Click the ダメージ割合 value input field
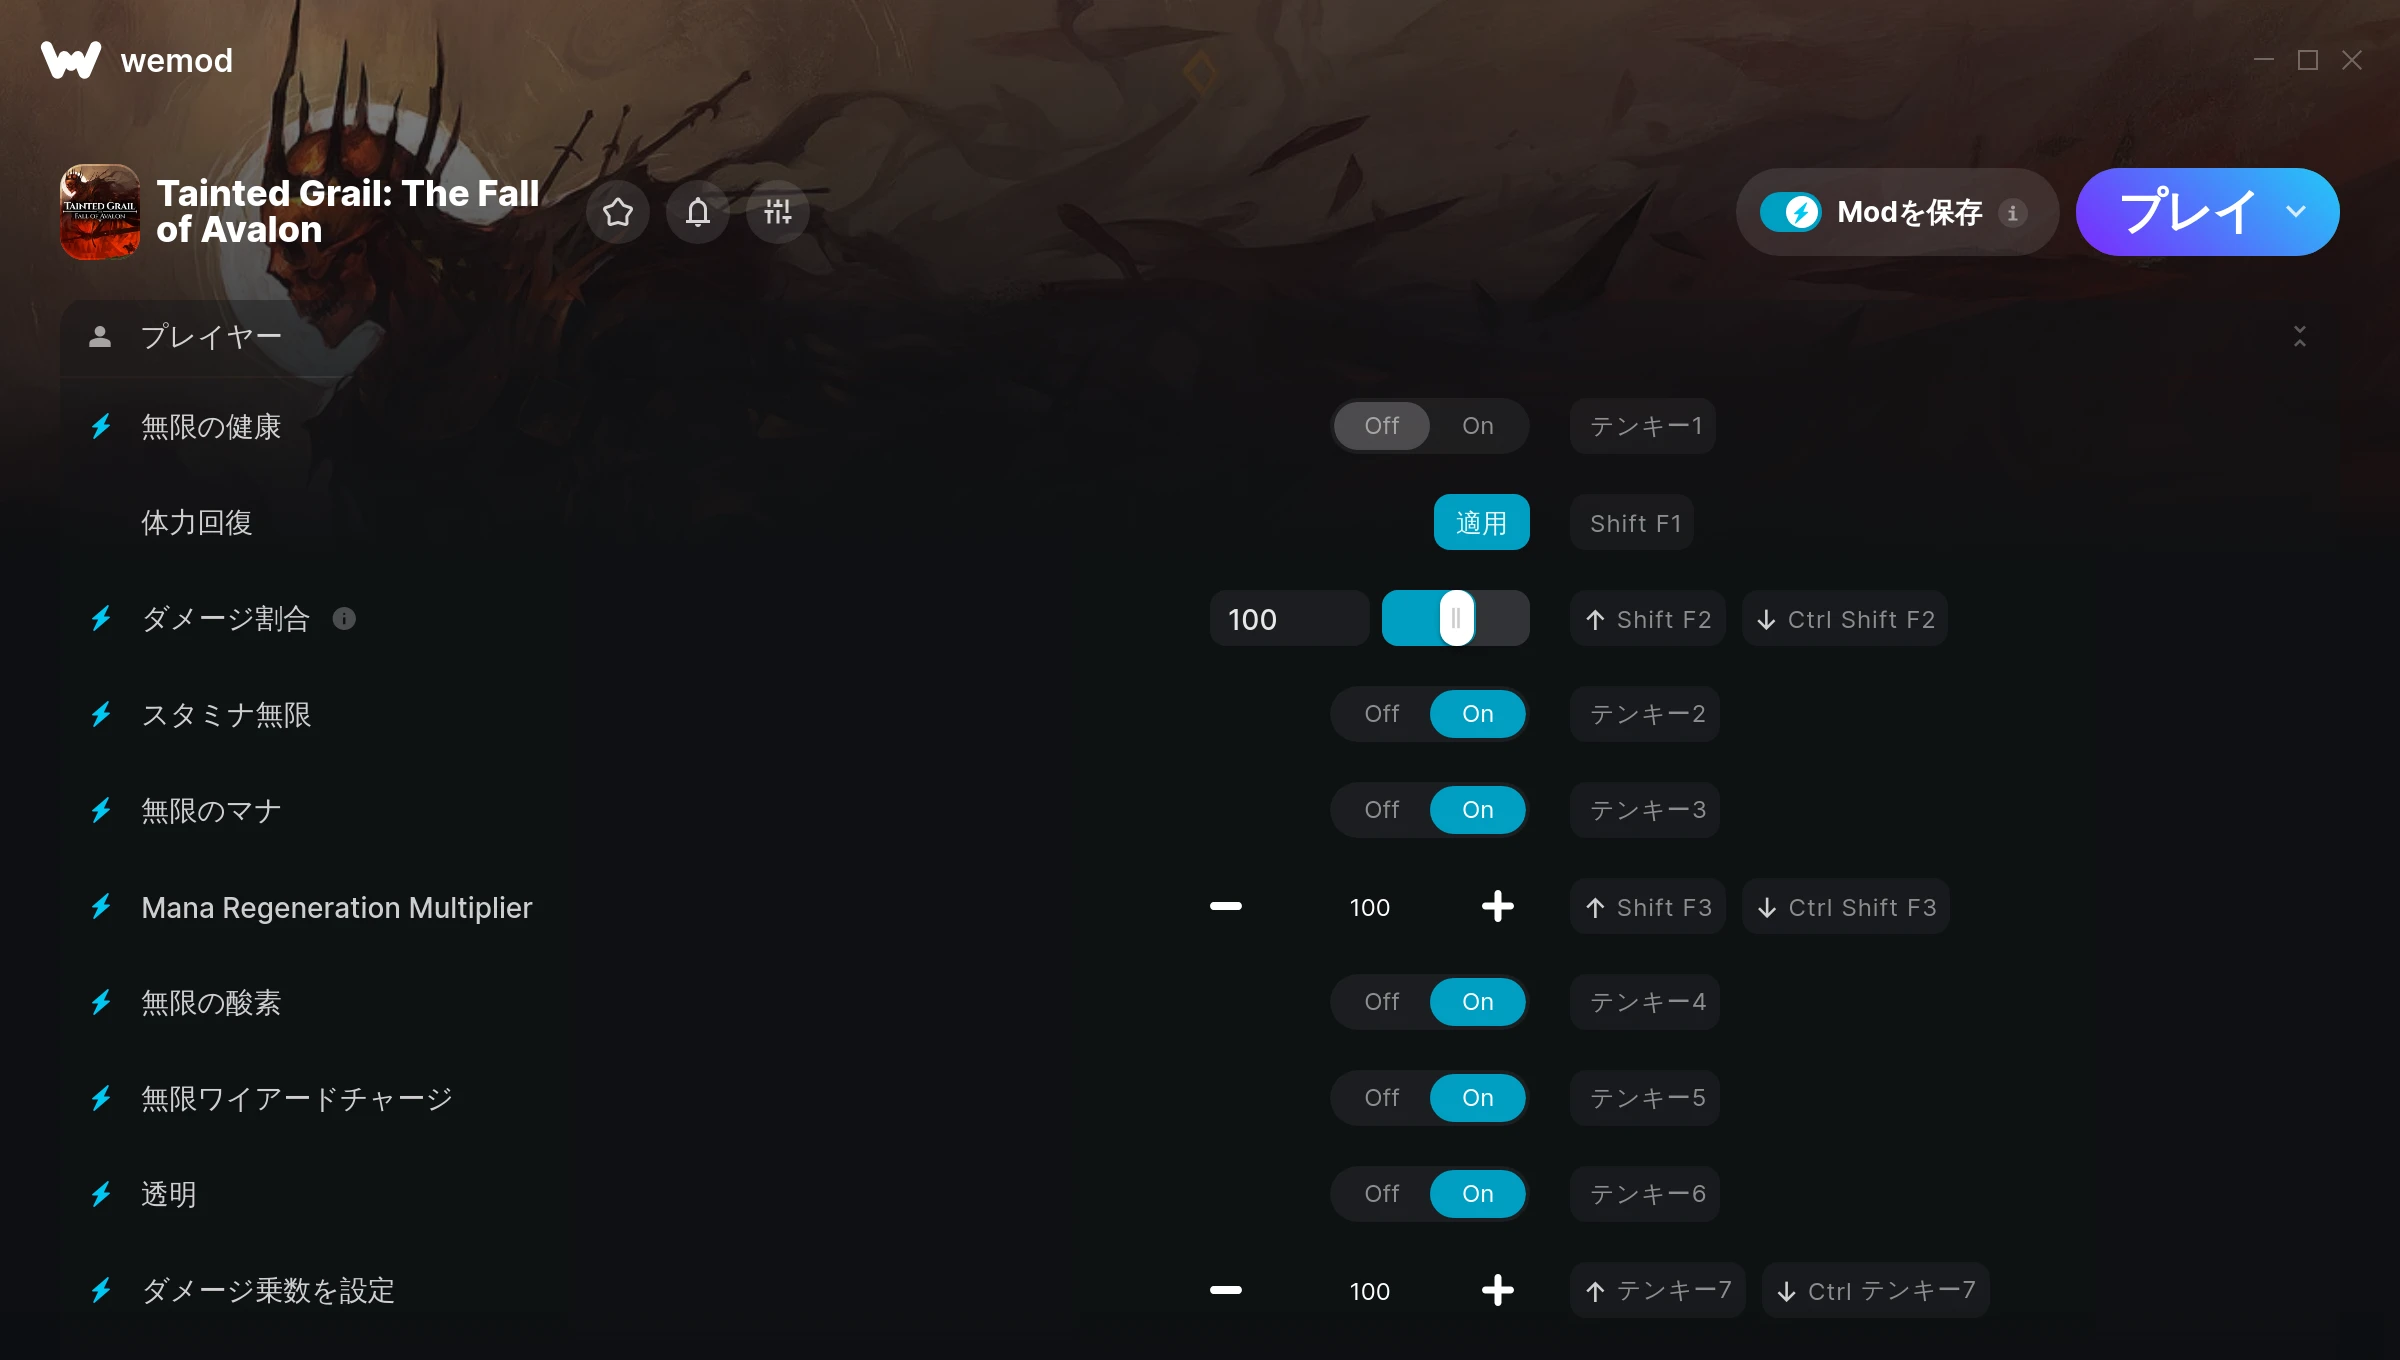Image resolution: width=2400 pixels, height=1360 pixels. click(1289, 618)
